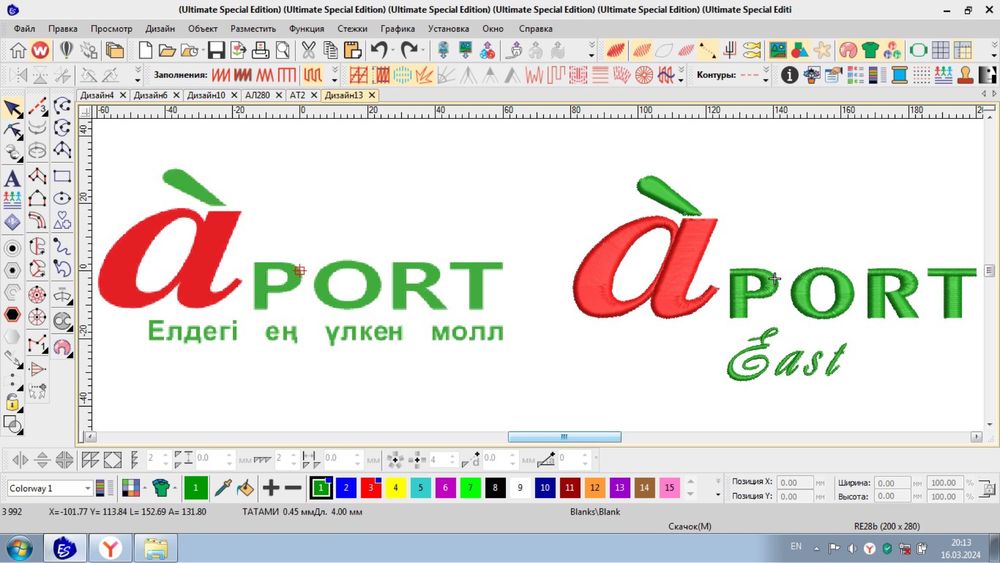Expand the redo history arrow
Viewport: 1000px width, 563px height.
(422, 50)
